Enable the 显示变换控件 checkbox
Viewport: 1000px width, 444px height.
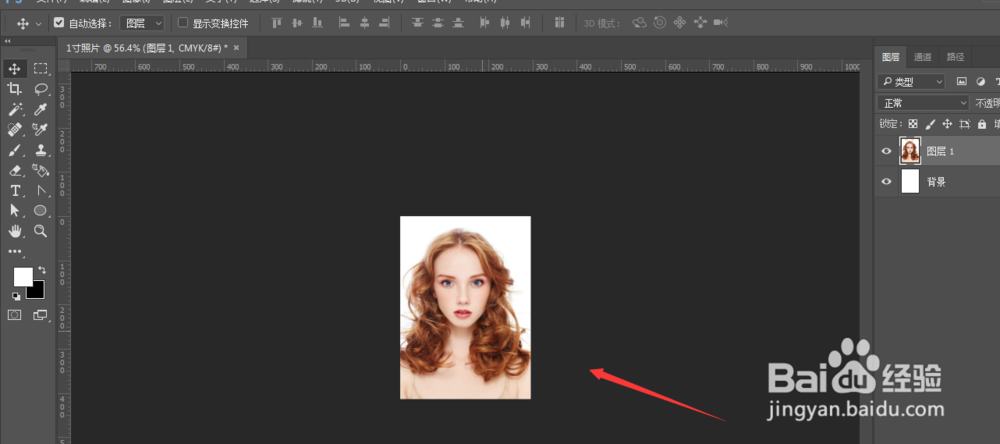pos(183,23)
